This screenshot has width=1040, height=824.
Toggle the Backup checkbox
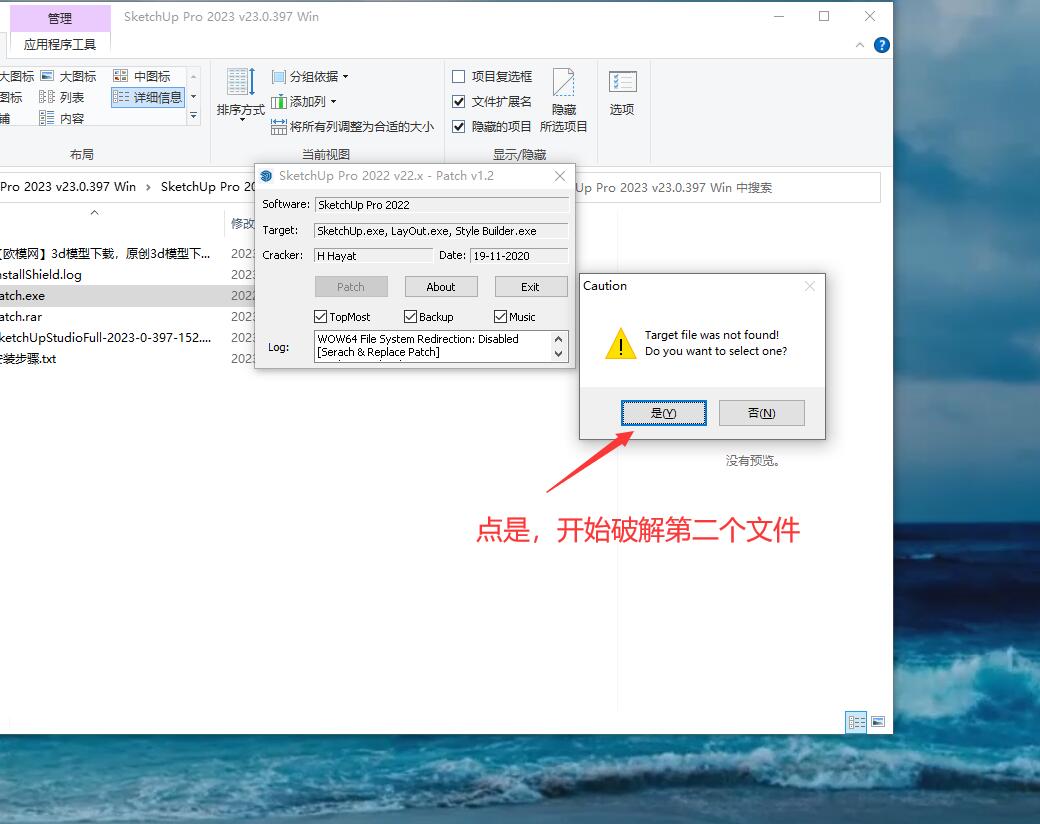411,316
